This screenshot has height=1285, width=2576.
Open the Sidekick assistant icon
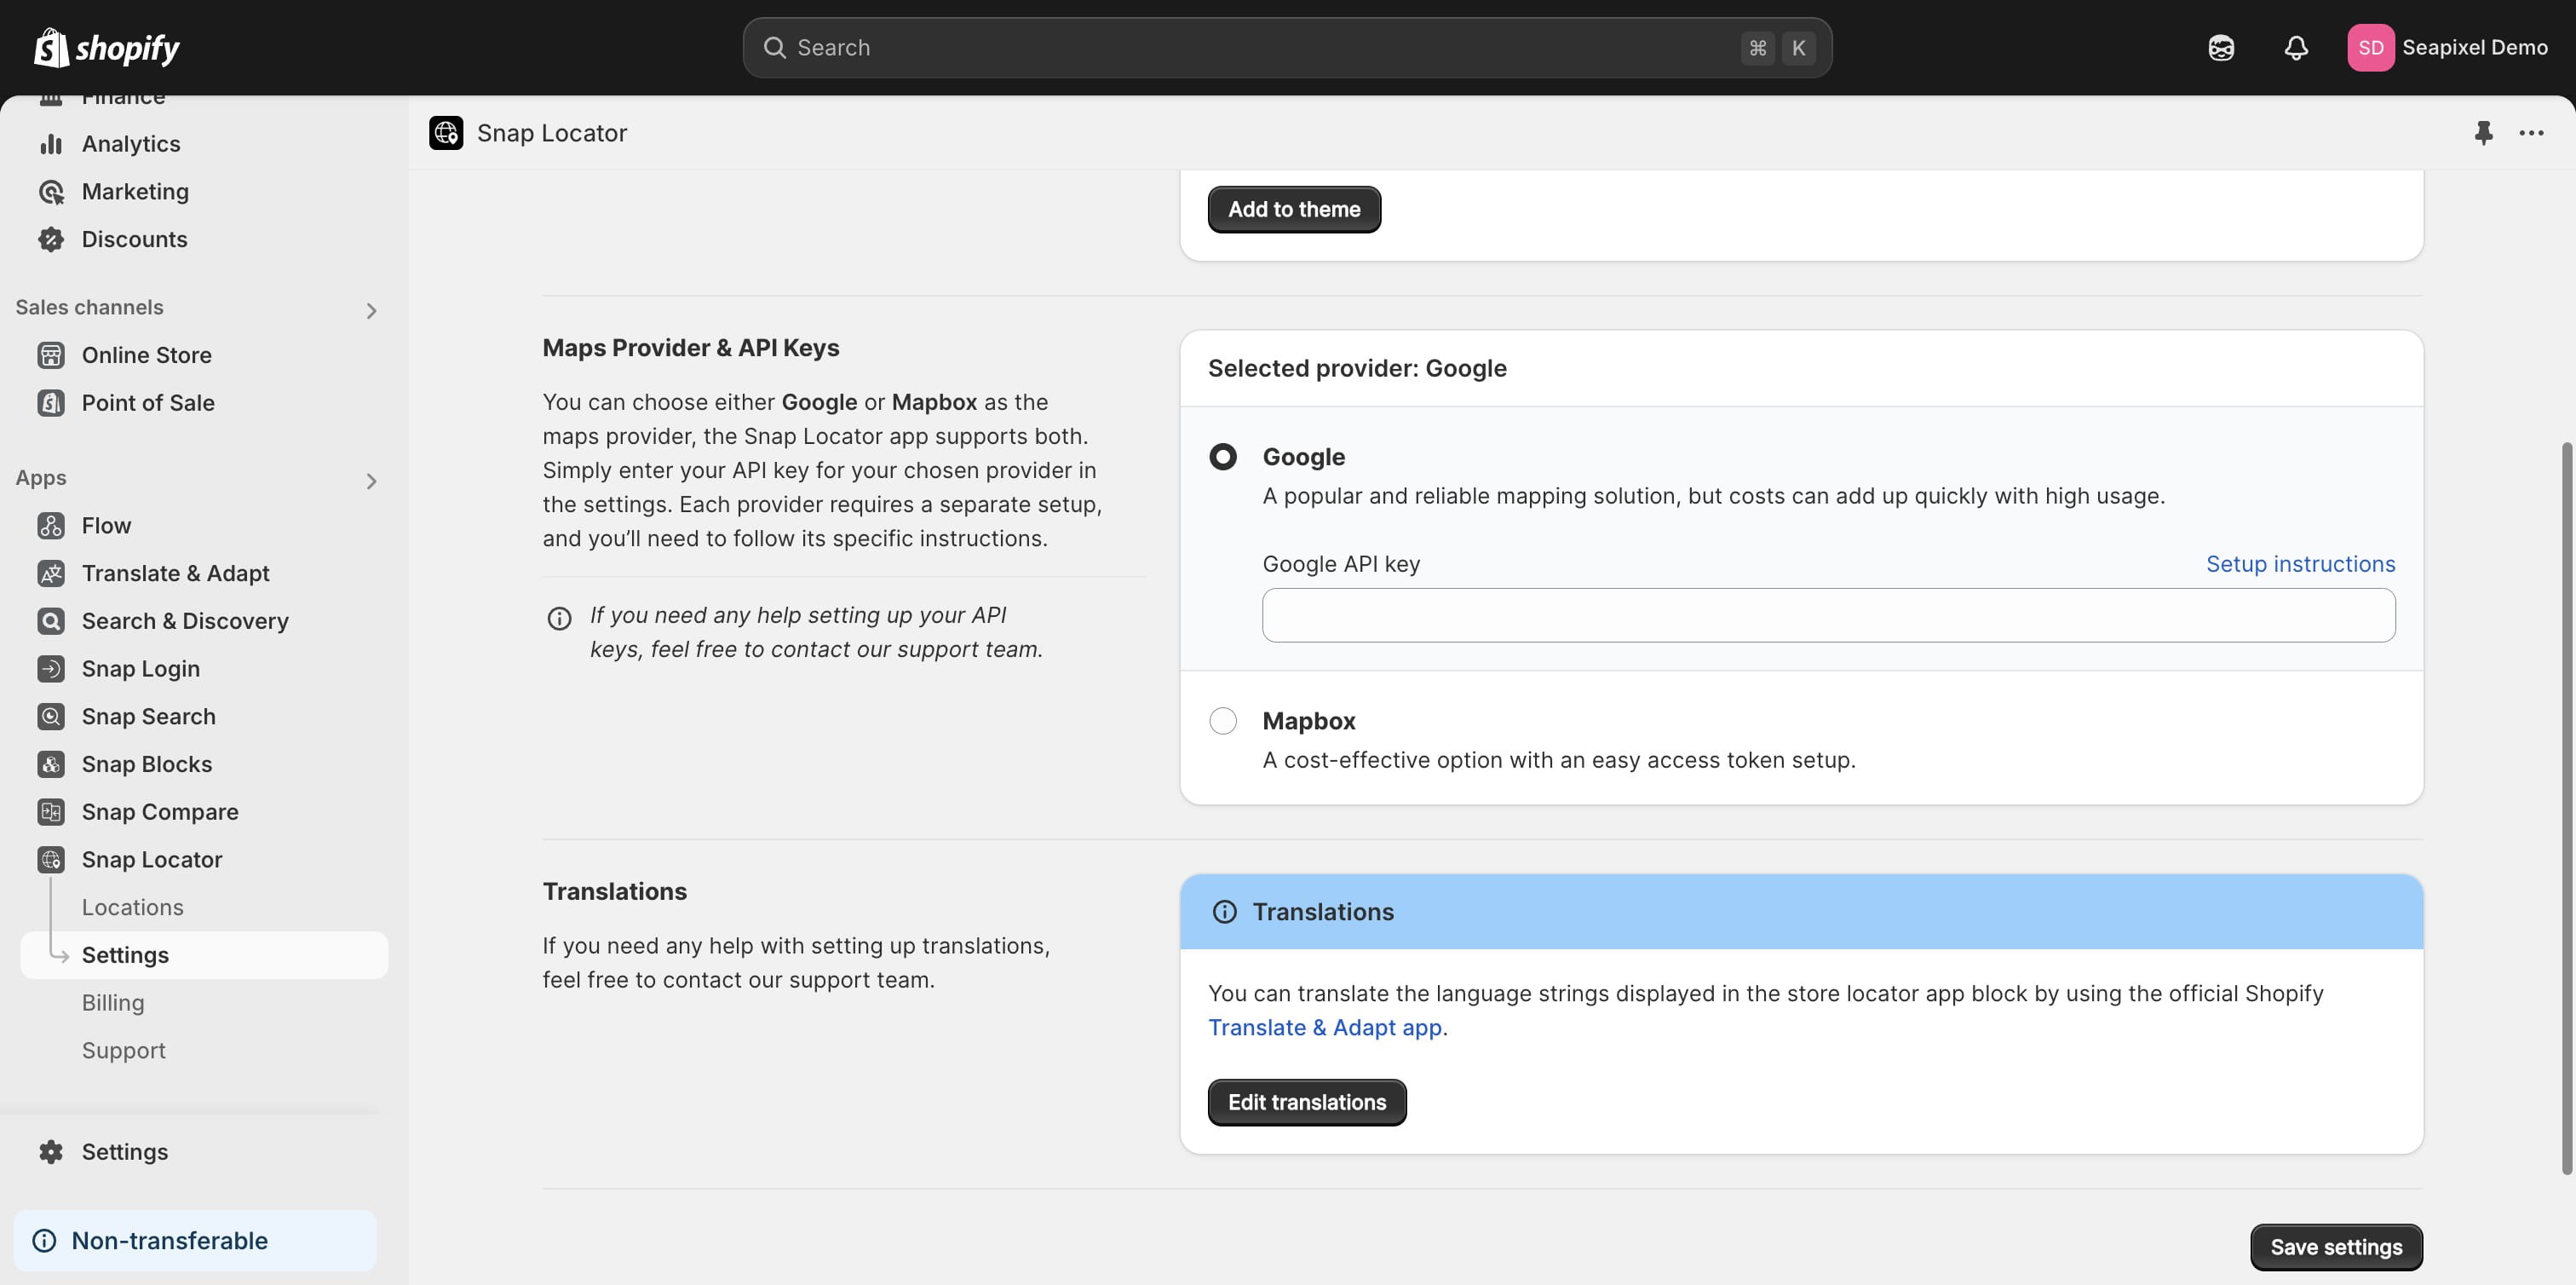click(x=2220, y=47)
